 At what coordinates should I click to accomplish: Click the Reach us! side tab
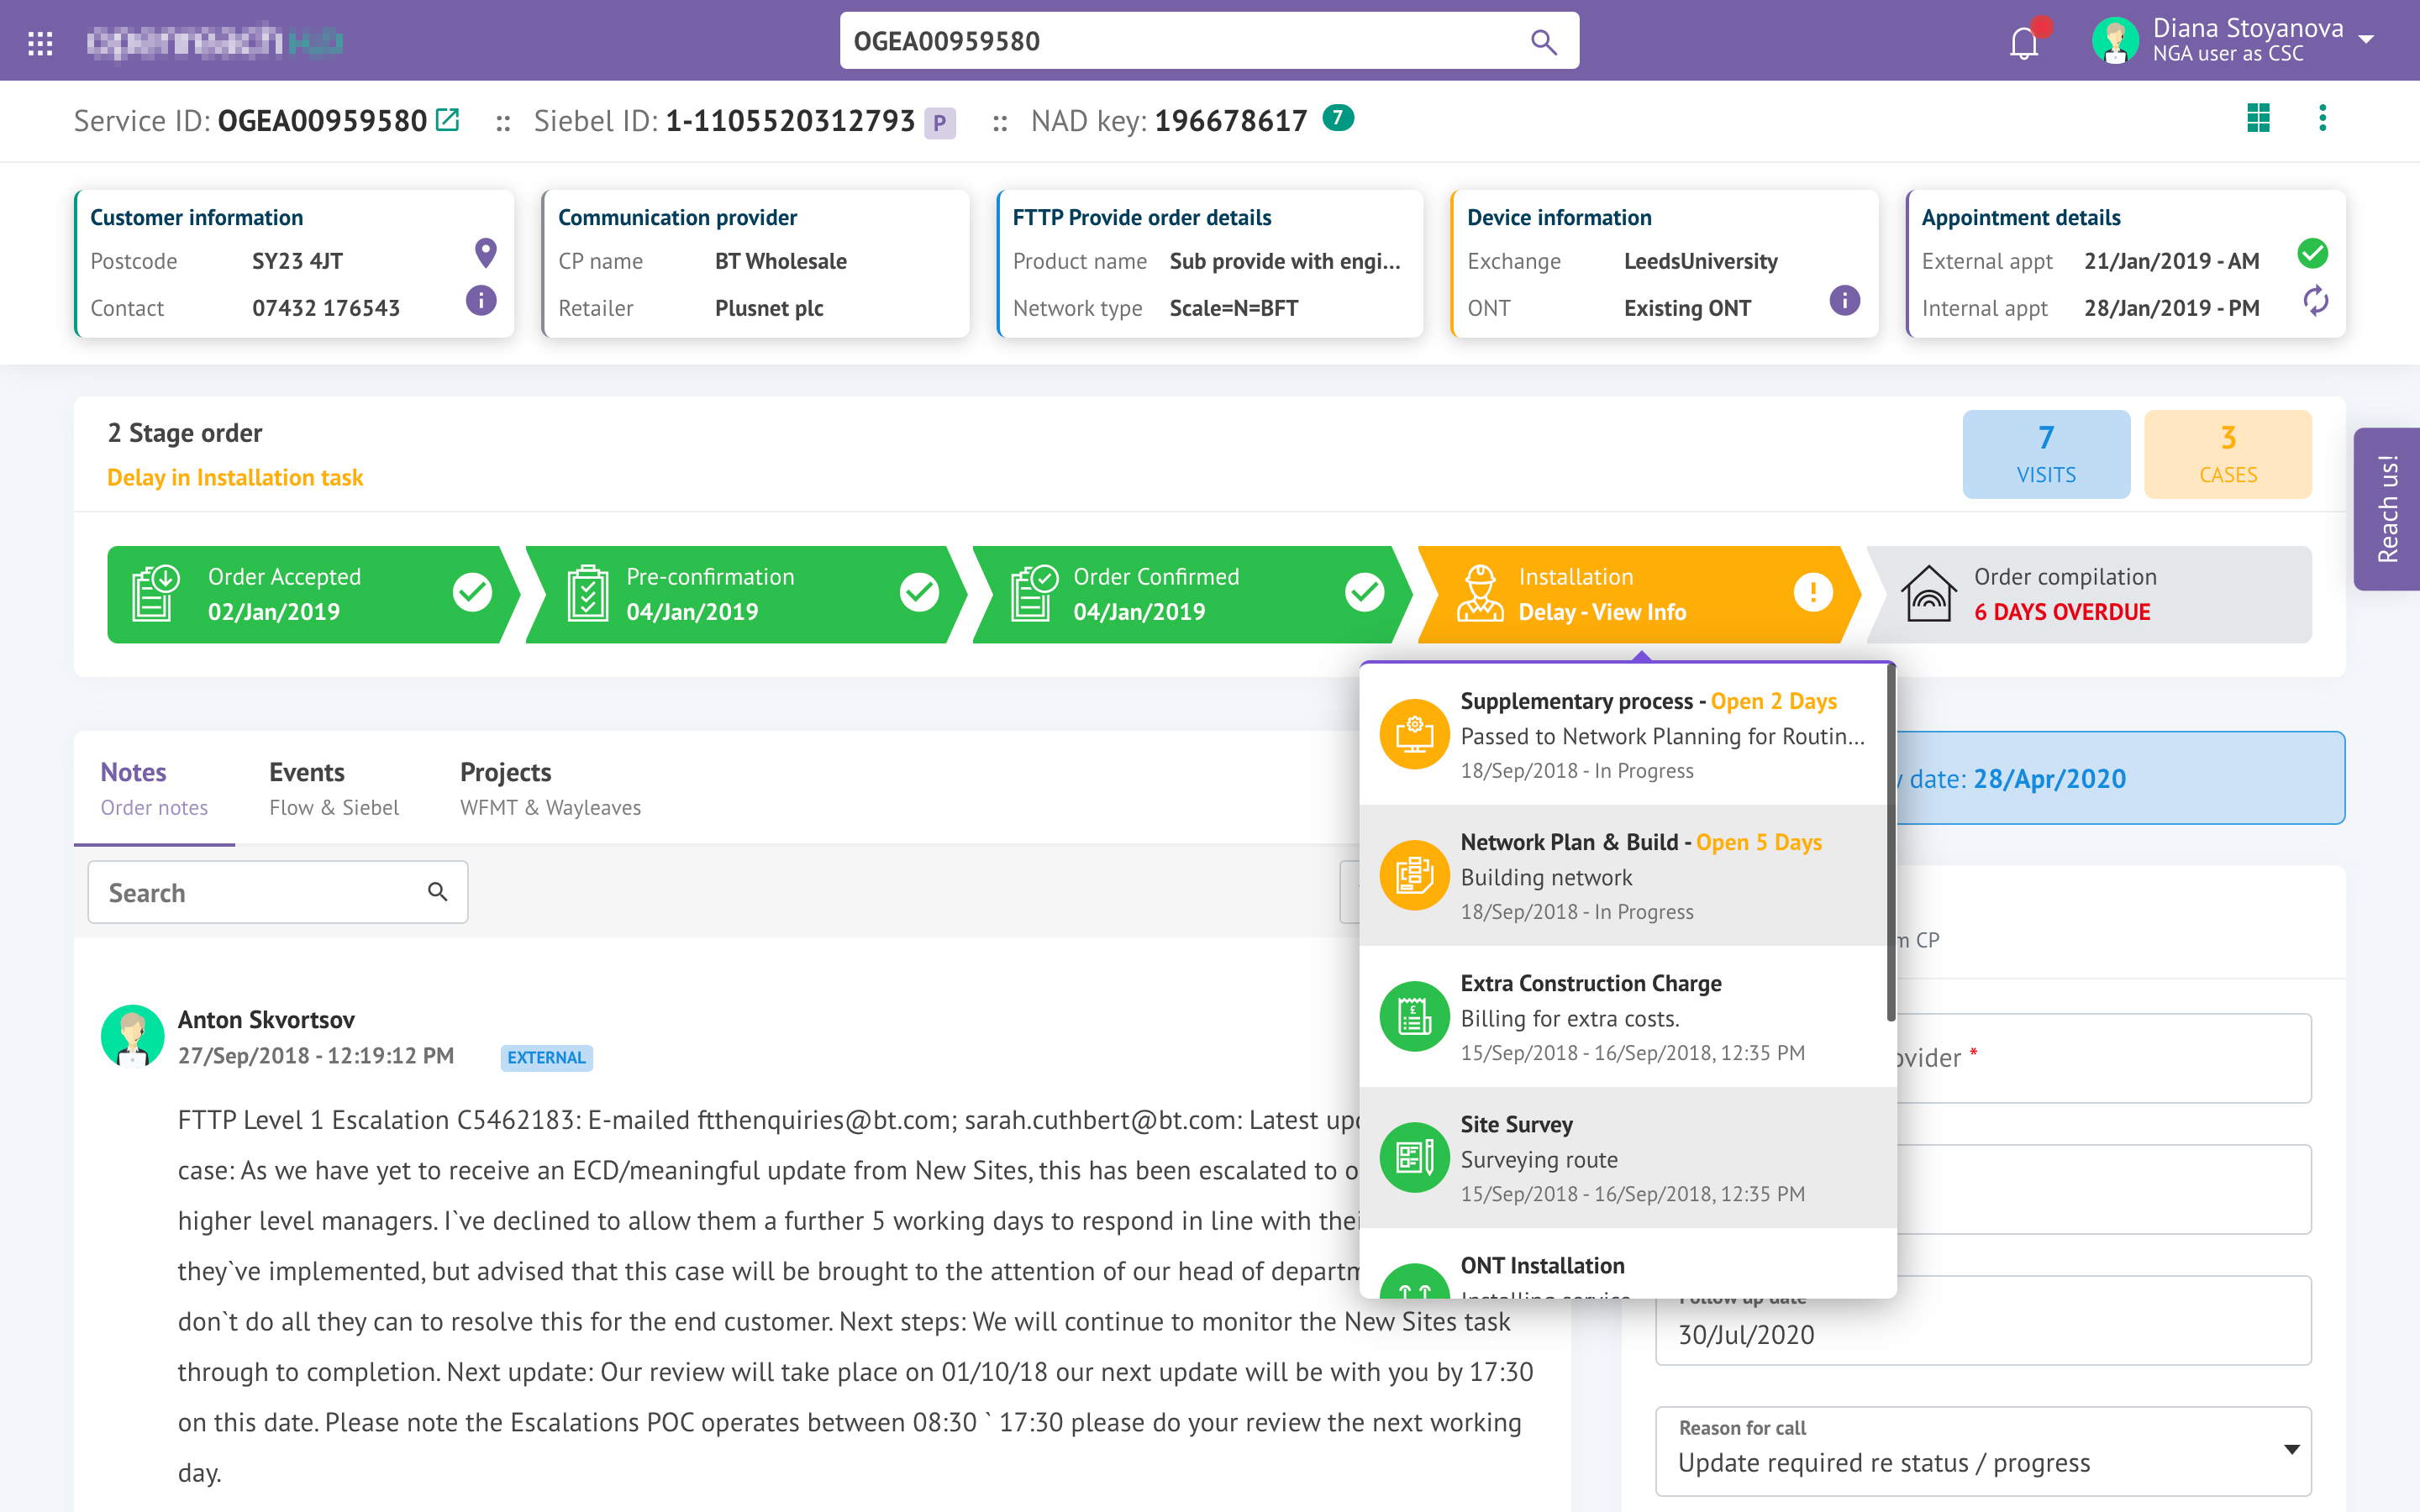(x=2387, y=509)
